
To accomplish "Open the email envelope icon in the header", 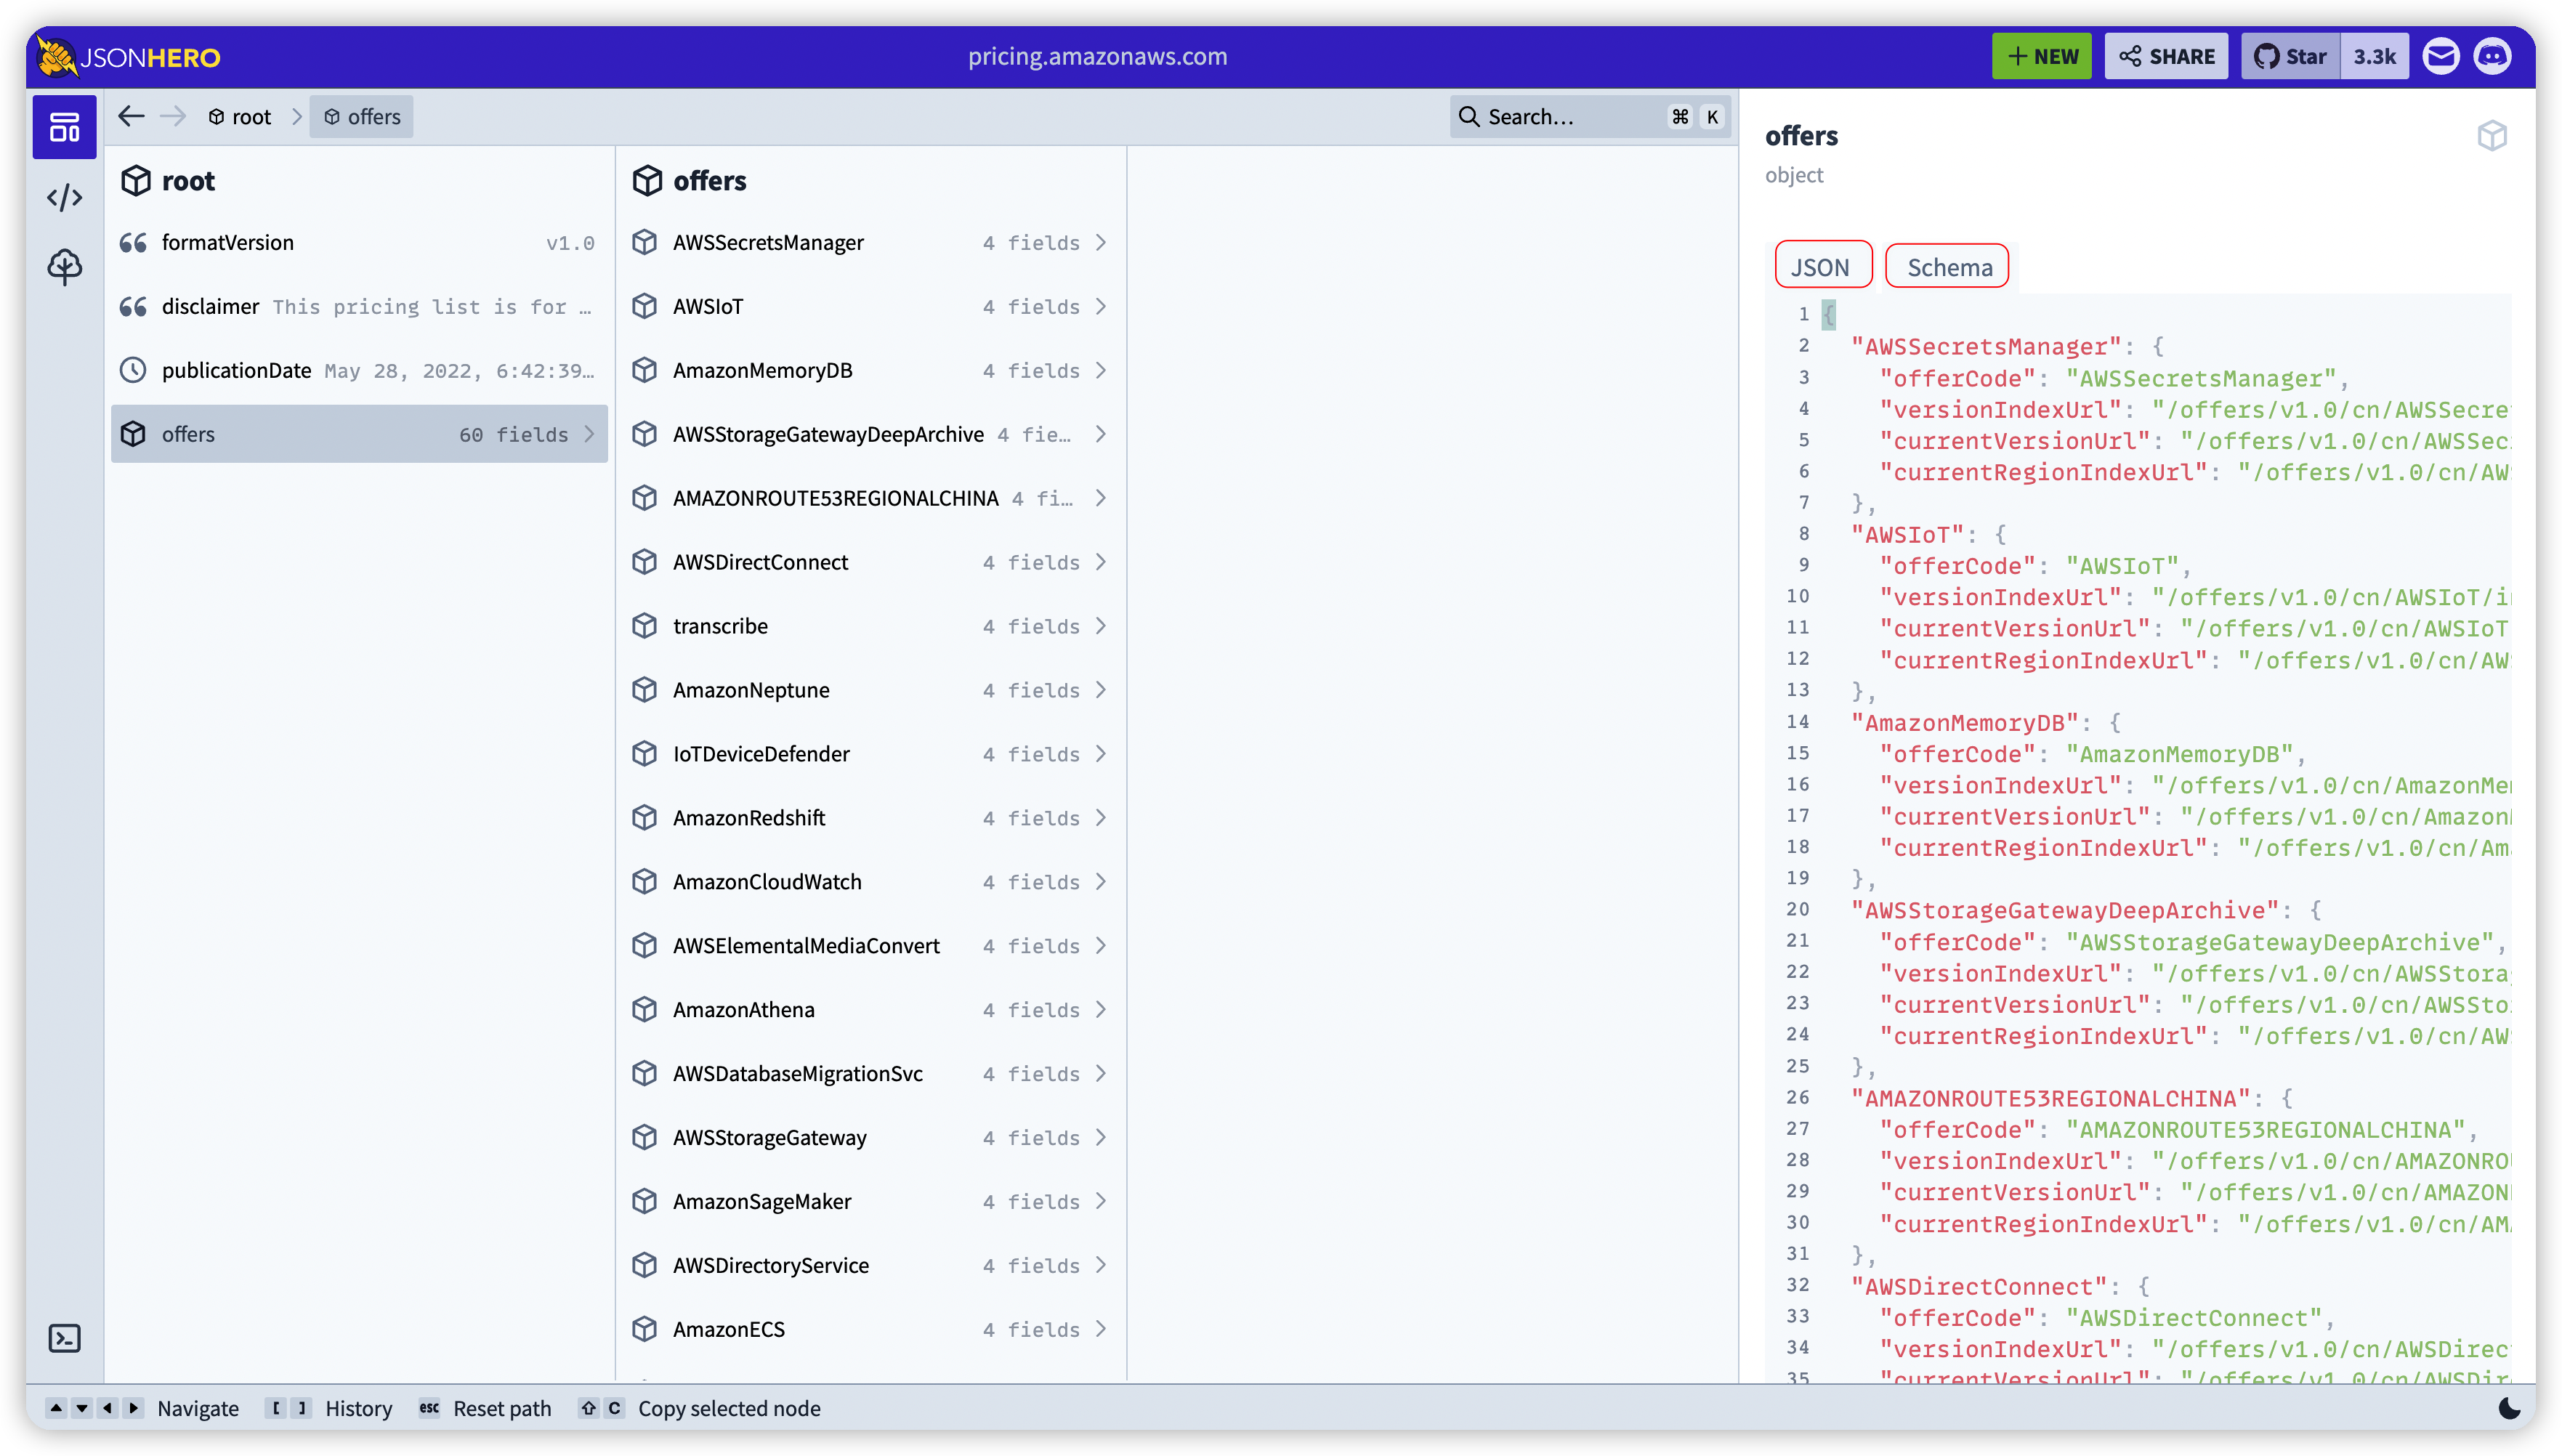I will click(2440, 57).
